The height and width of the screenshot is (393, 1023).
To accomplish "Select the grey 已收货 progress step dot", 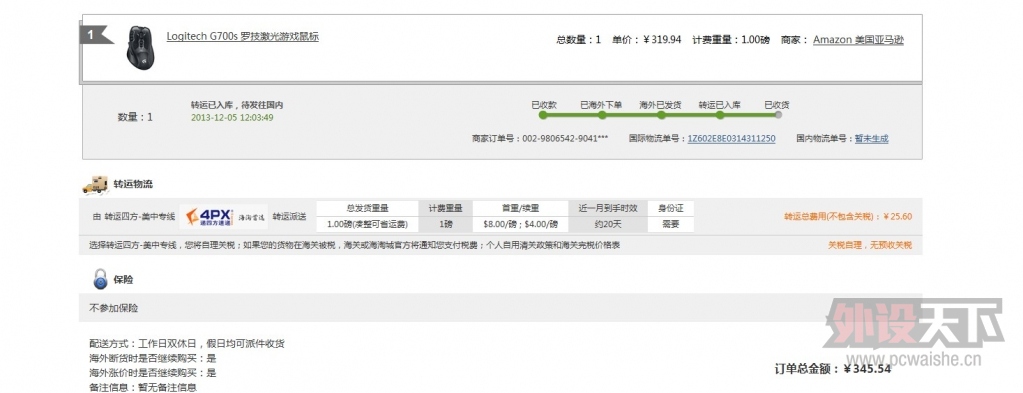I will click(x=778, y=115).
